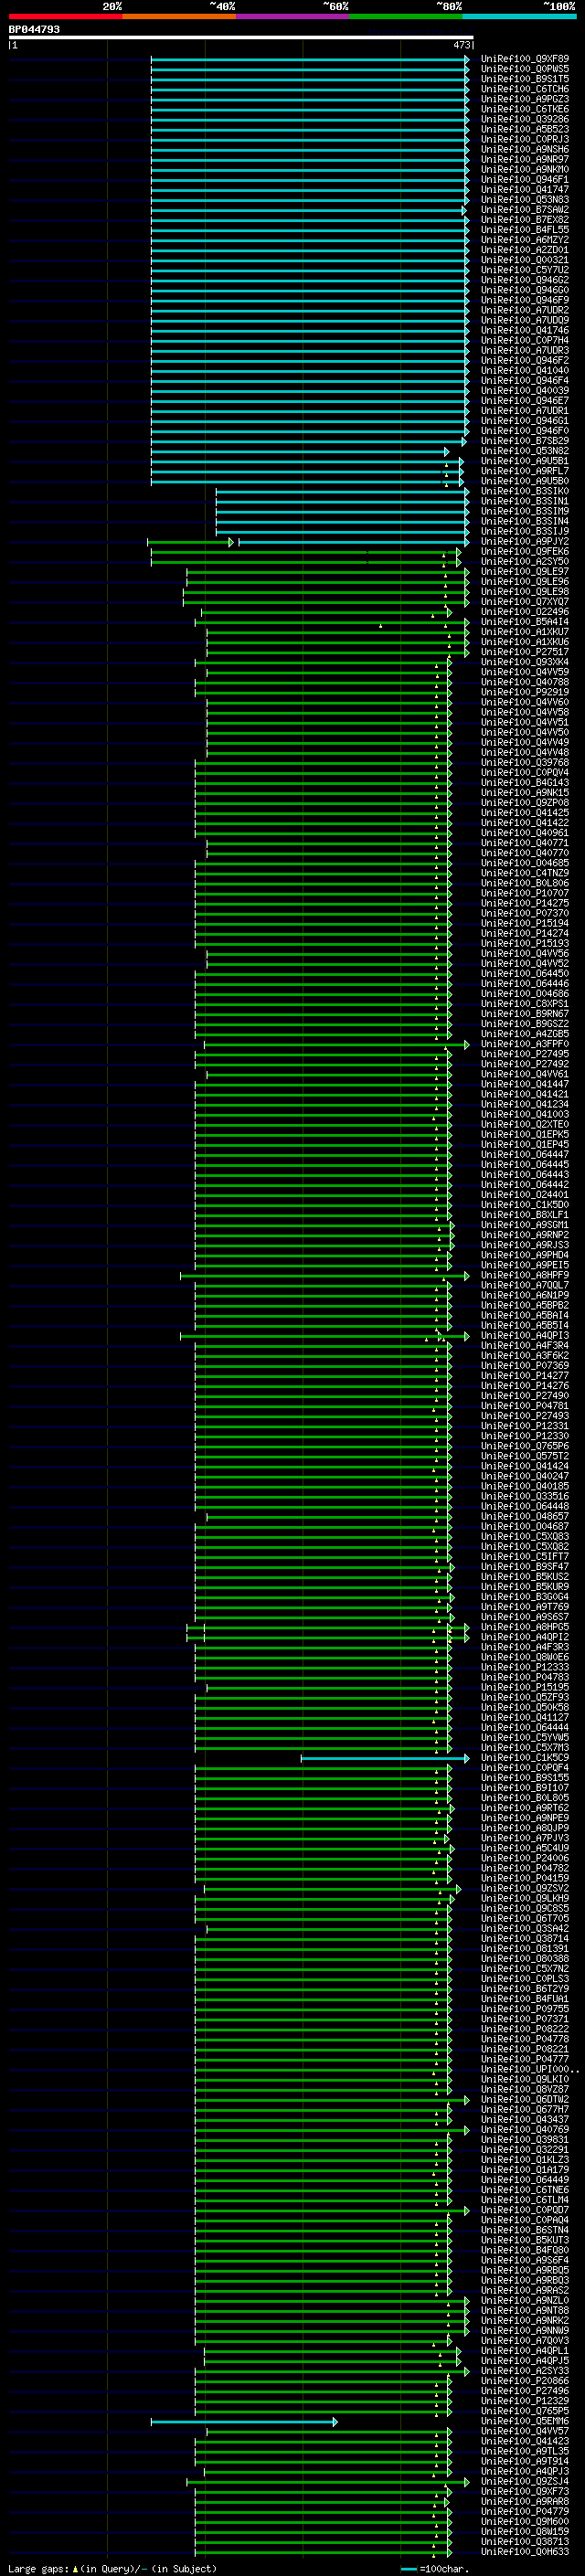Select hit label UniRef100_B9S1T5

point(525,79)
